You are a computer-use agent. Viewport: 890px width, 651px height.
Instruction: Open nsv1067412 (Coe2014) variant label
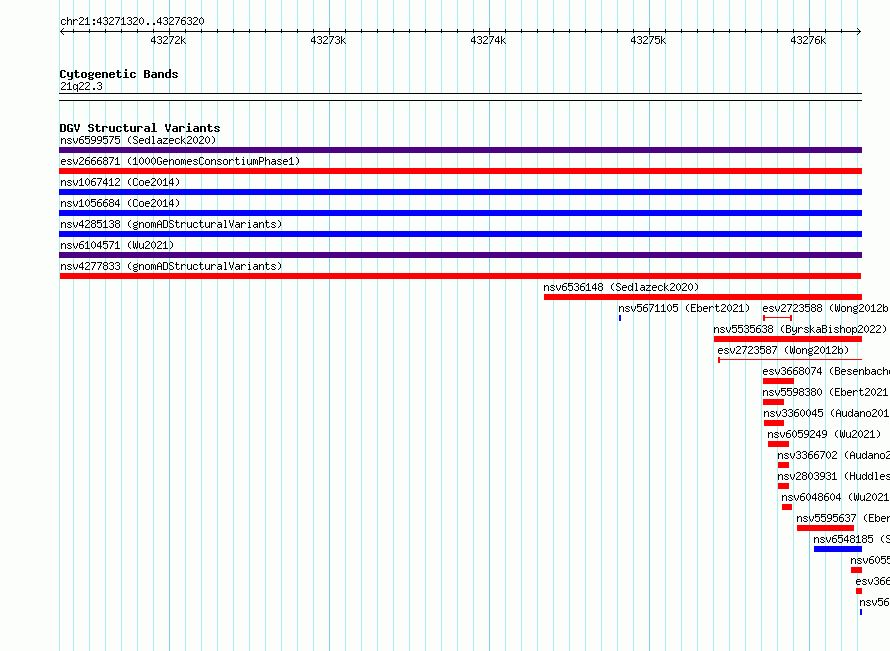[120, 182]
